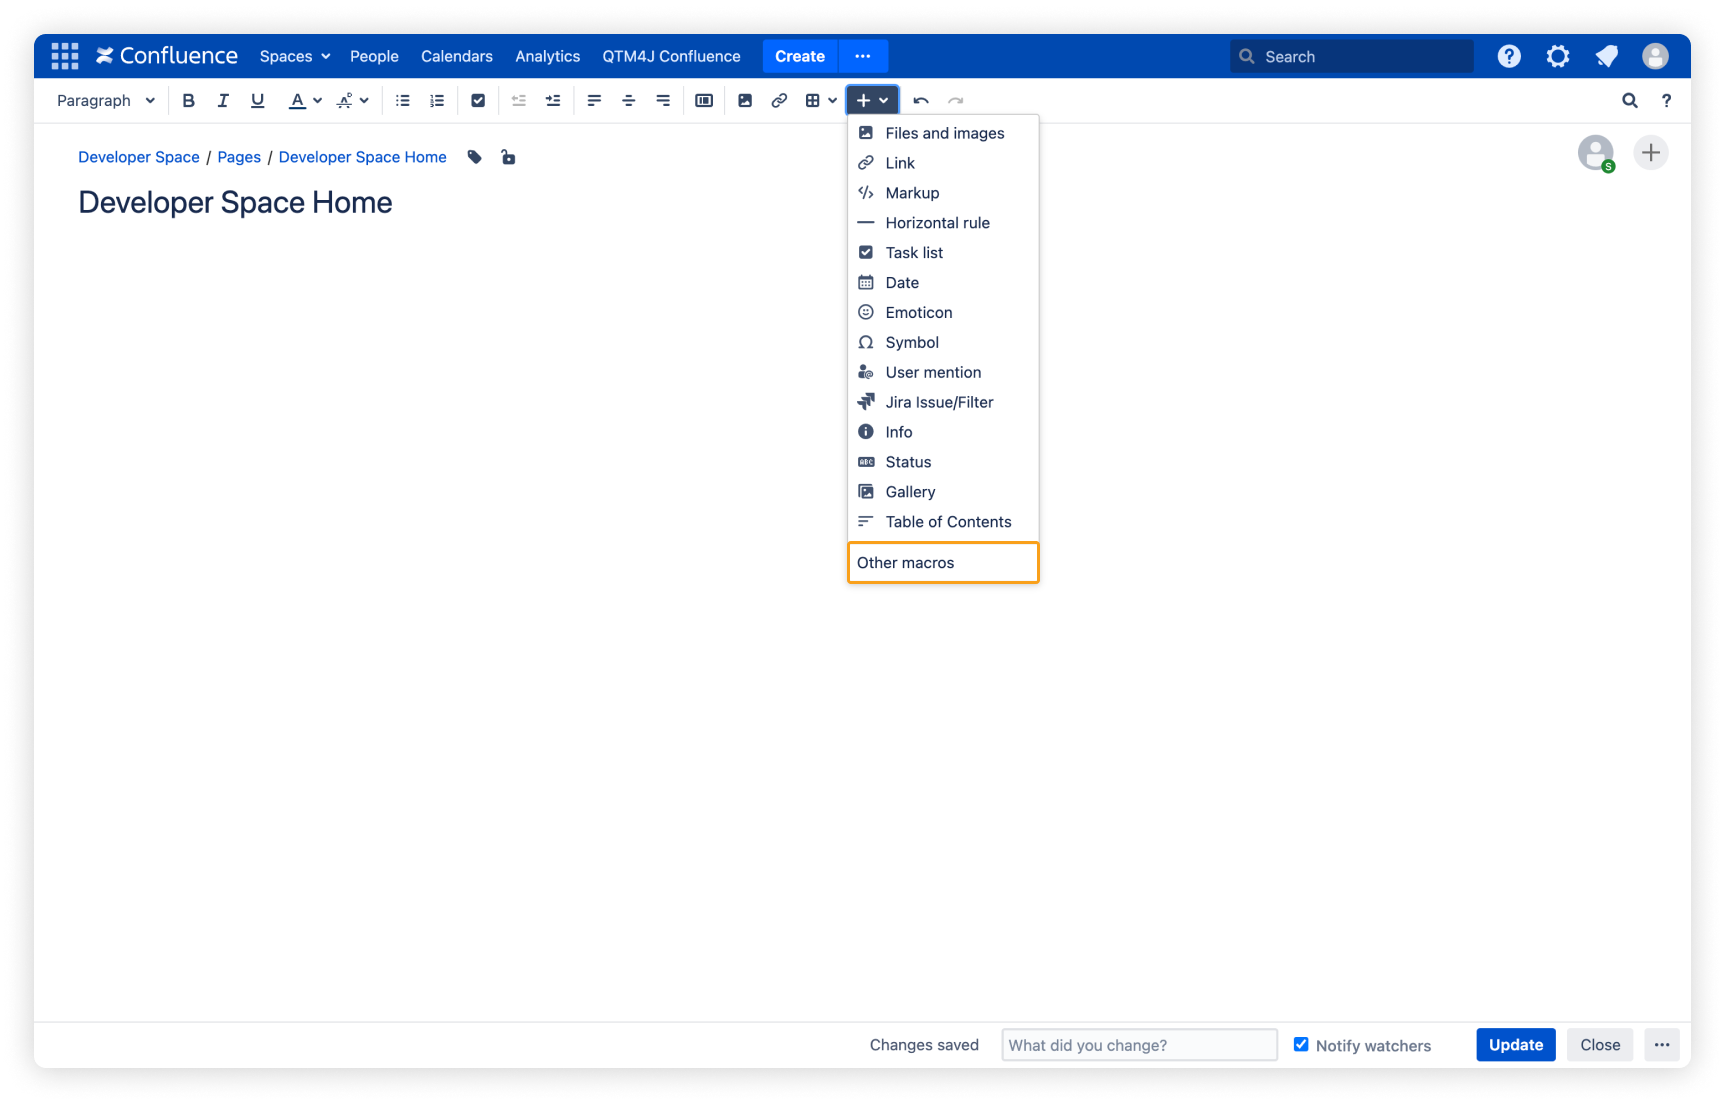Viewport: 1725px width, 1104px height.
Task: Apply underline formatting
Action: [x=257, y=100]
